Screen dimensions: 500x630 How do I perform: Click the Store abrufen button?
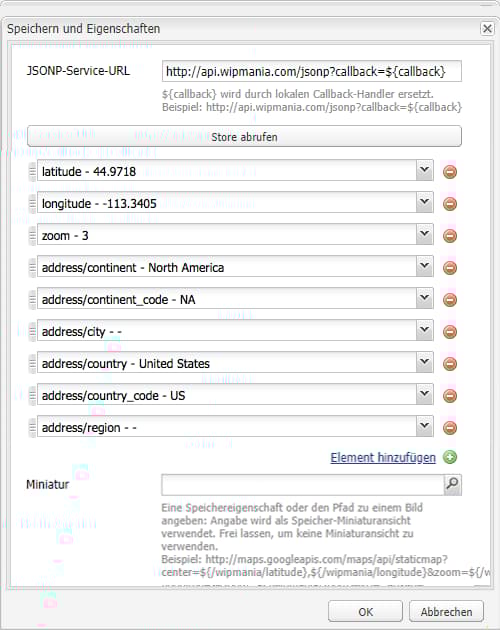coord(244,137)
